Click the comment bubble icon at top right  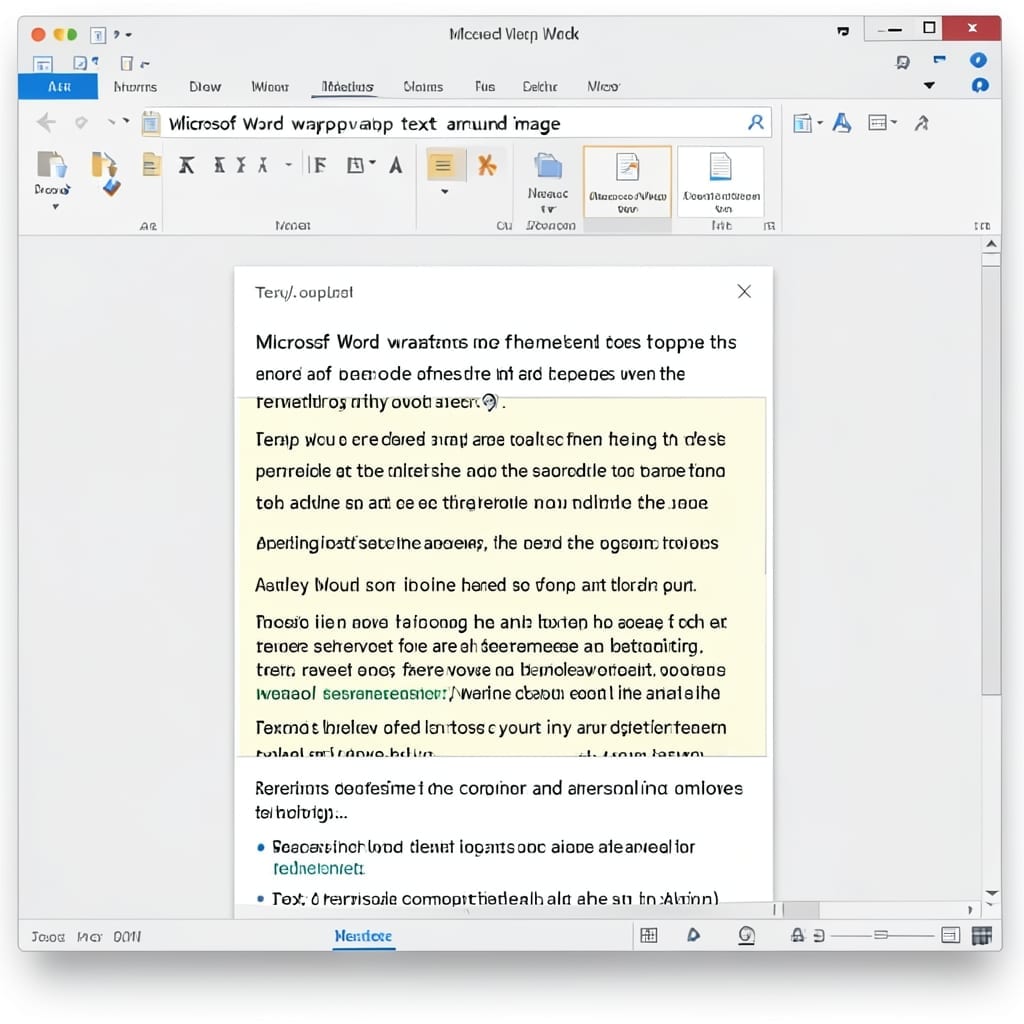pos(903,62)
